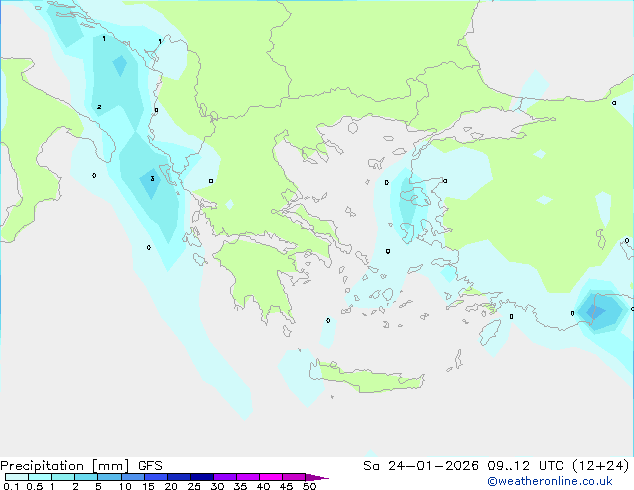
Task: Click the "2" precipitation value on map
Action: (99, 107)
